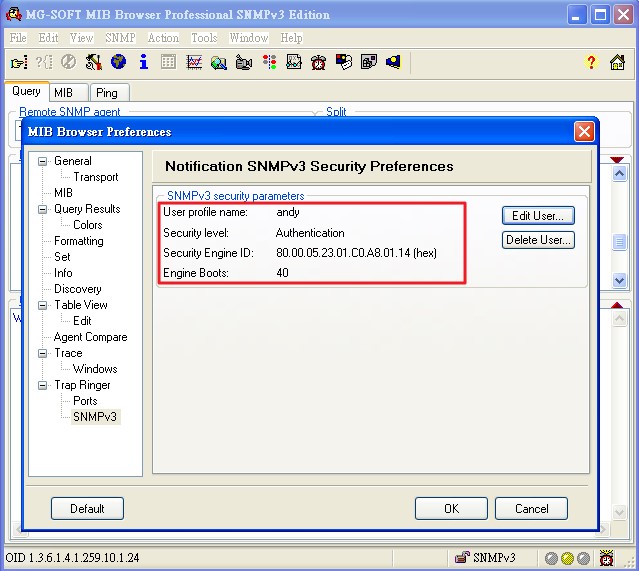This screenshot has height=571, width=639.
Task: Collapse the Table View tree node
Action: (42, 305)
